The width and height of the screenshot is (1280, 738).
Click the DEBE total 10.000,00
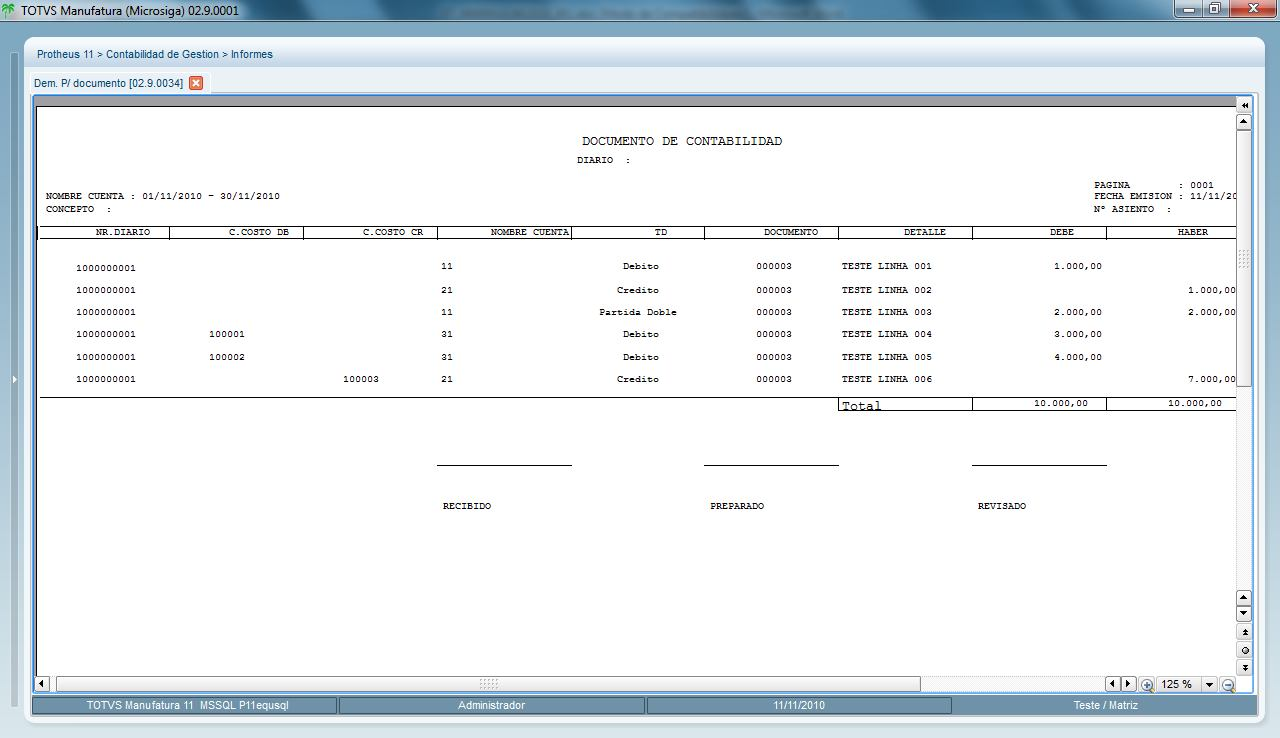click(x=1061, y=403)
